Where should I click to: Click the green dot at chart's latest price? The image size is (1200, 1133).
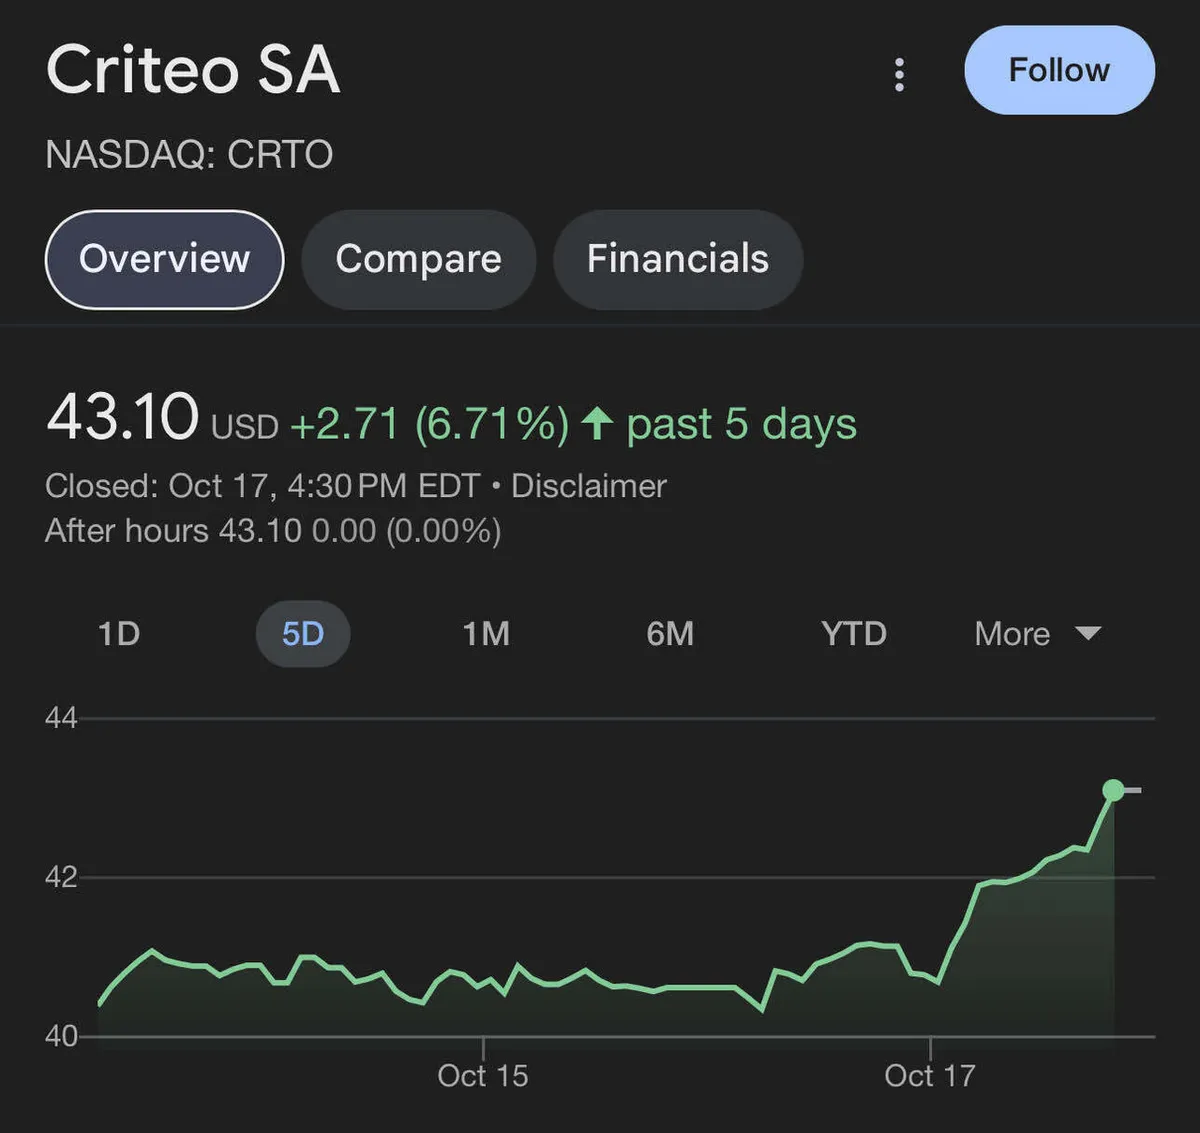tap(1113, 791)
